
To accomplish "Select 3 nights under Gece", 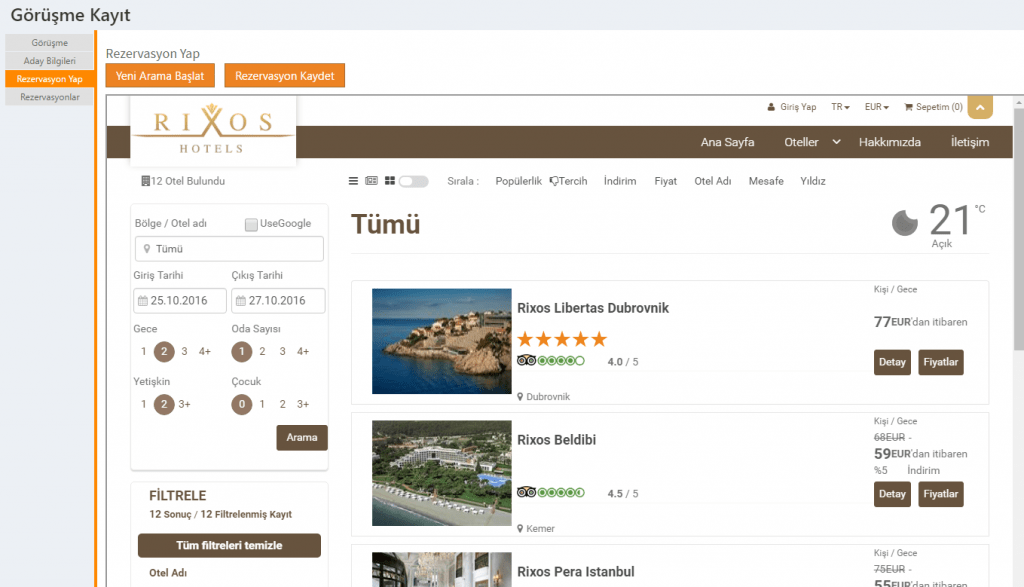I will [184, 351].
